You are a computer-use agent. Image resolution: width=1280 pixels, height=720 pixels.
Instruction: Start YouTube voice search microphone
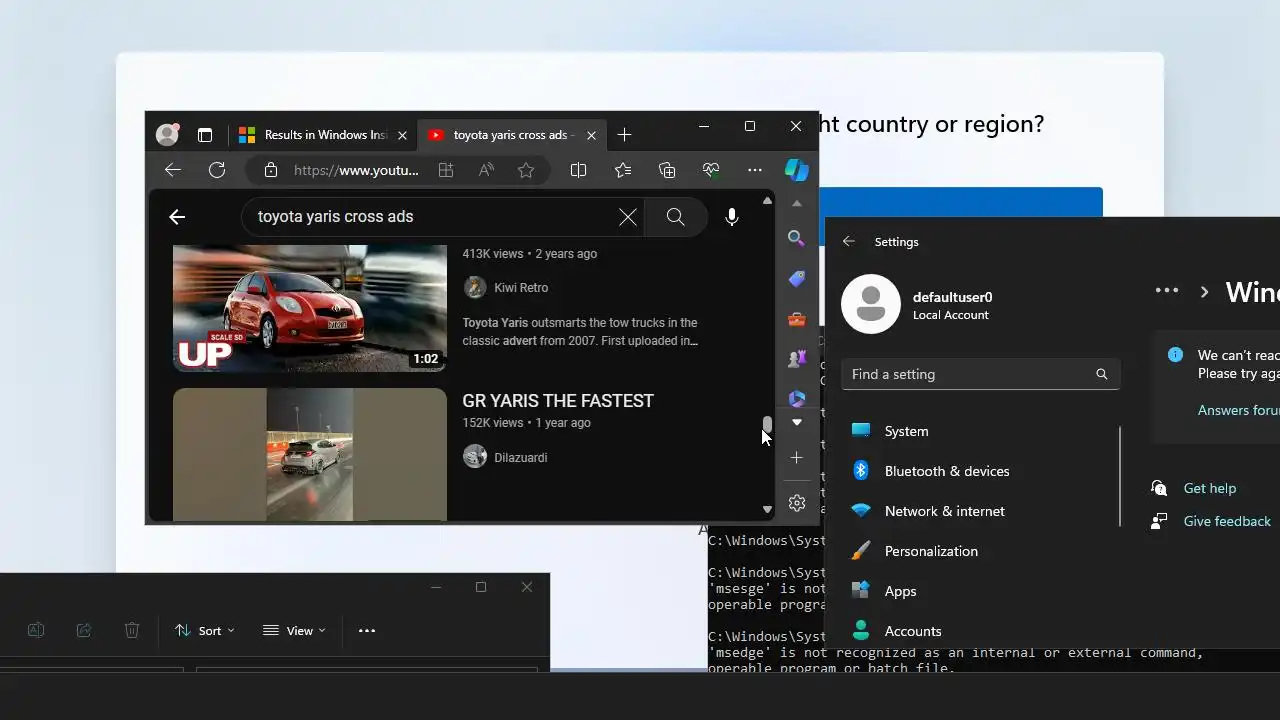pos(732,217)
